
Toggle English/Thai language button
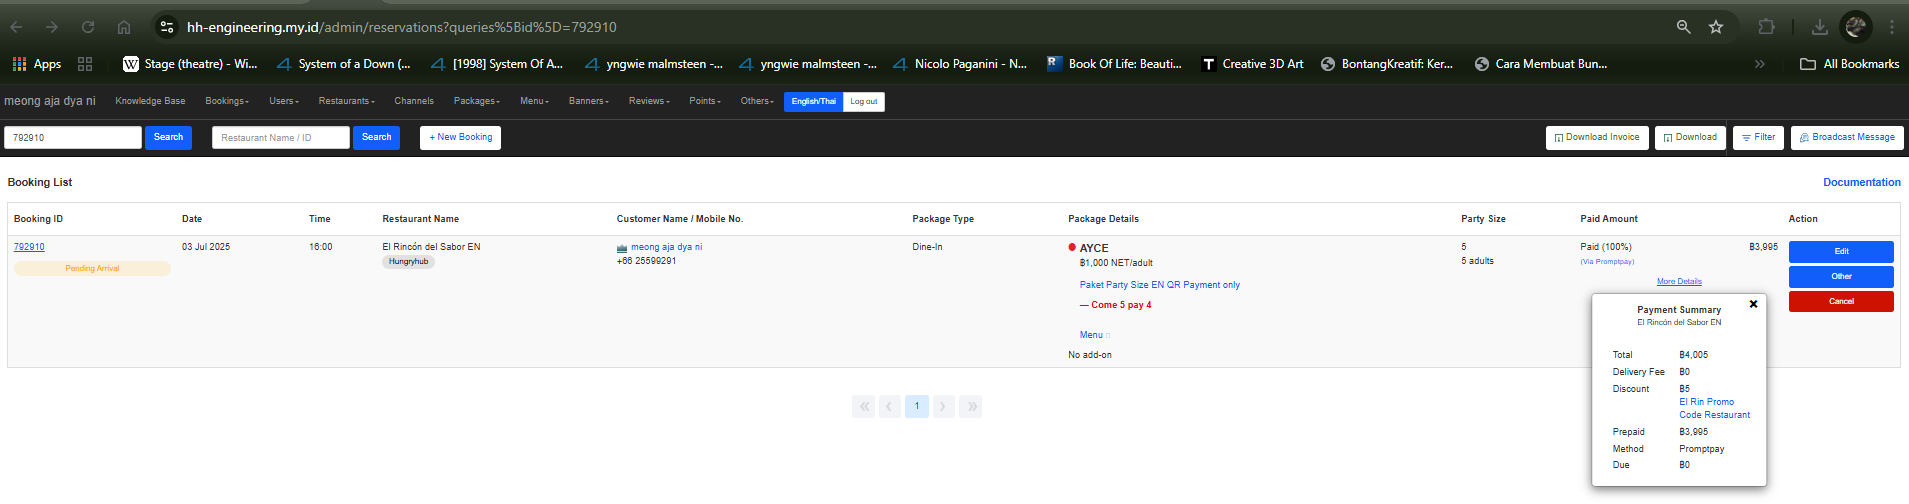click(813, 101)
